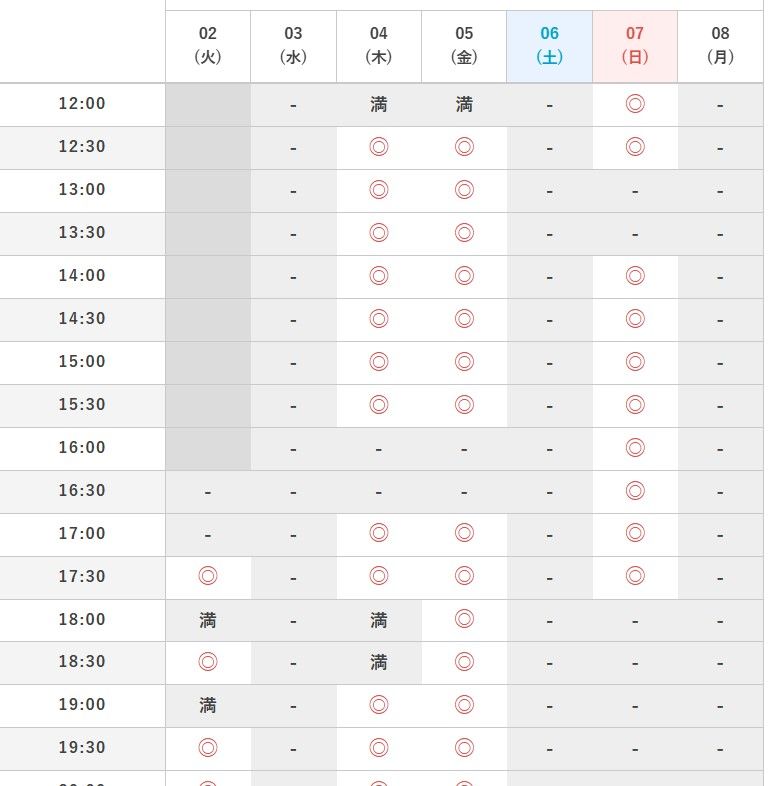Reserve the 14:30 slot on Thursday 04
The height and width of the screenshot is (786, 769).
(x=378, y=319)
